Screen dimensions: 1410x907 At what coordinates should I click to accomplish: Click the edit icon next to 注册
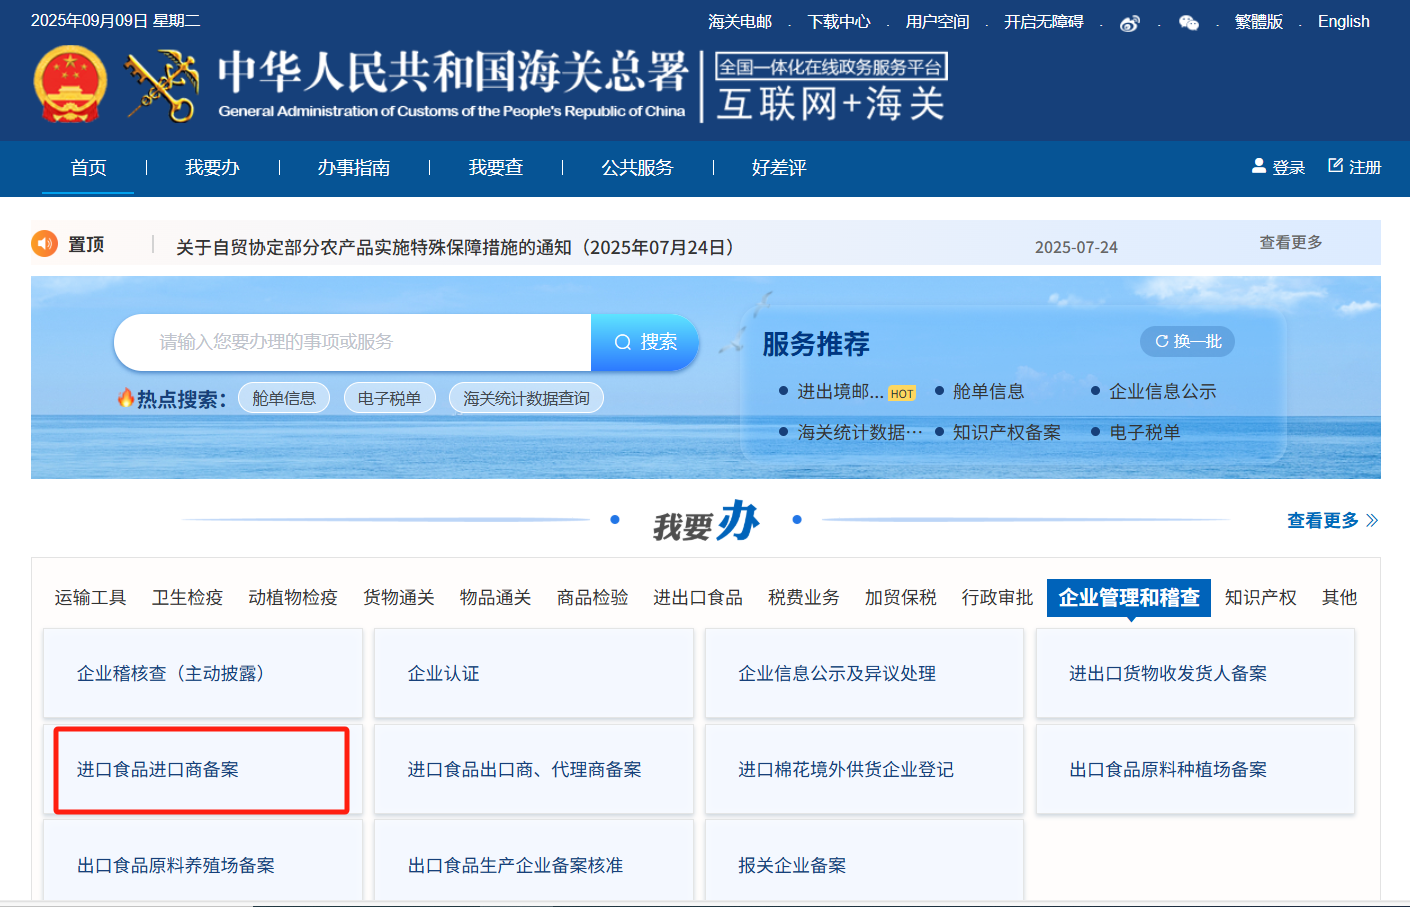pos(1335,166)
